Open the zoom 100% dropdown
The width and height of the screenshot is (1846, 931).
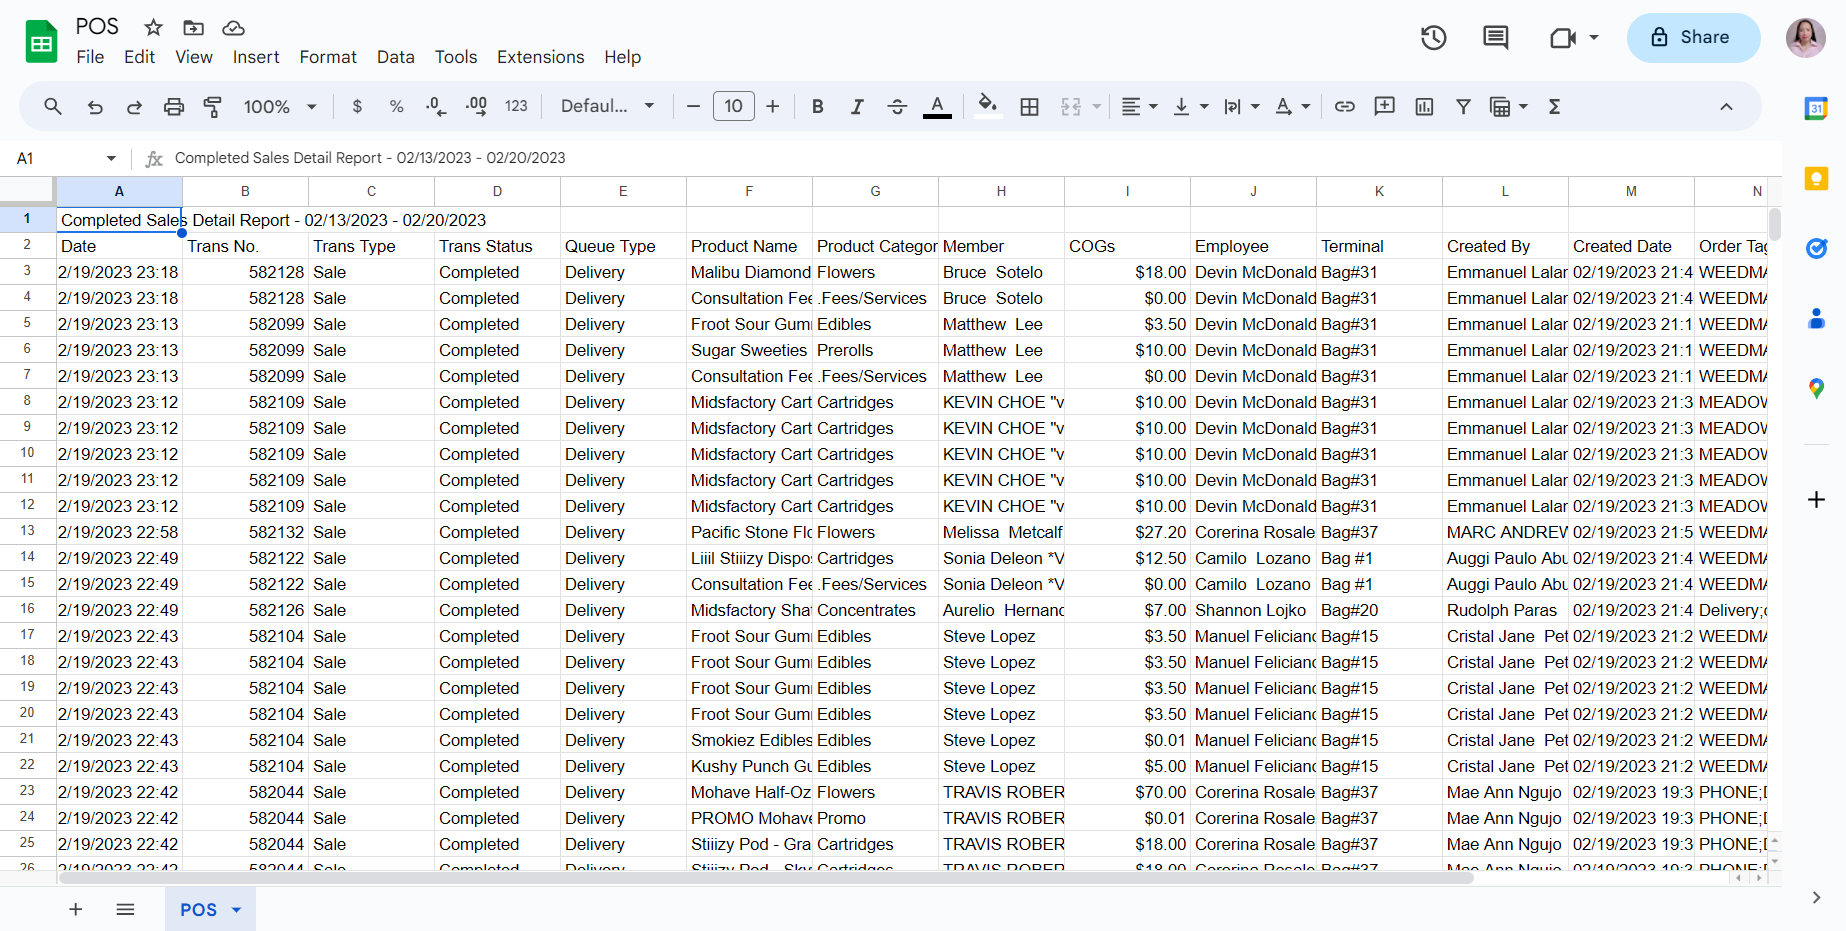tap(280, 106)
